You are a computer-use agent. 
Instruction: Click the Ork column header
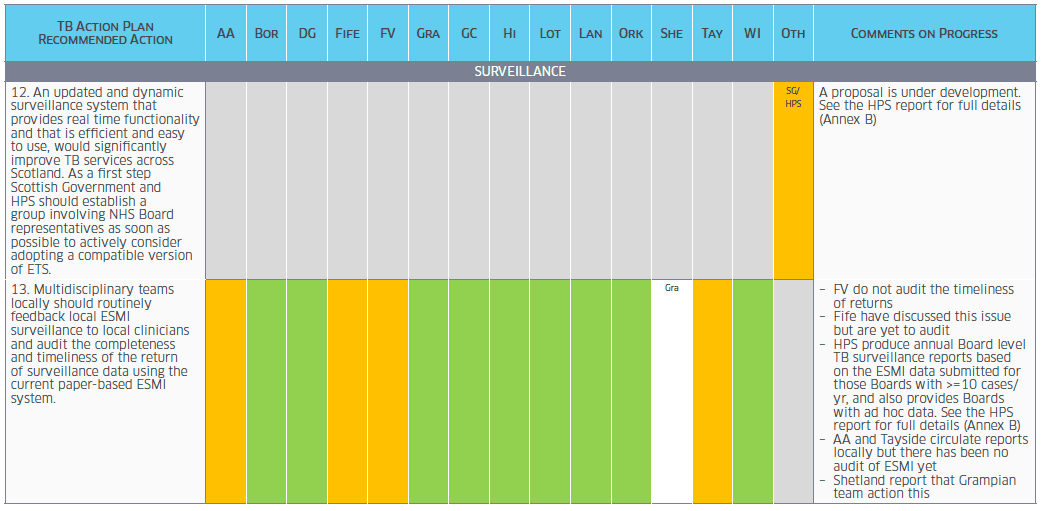(631, 33)
